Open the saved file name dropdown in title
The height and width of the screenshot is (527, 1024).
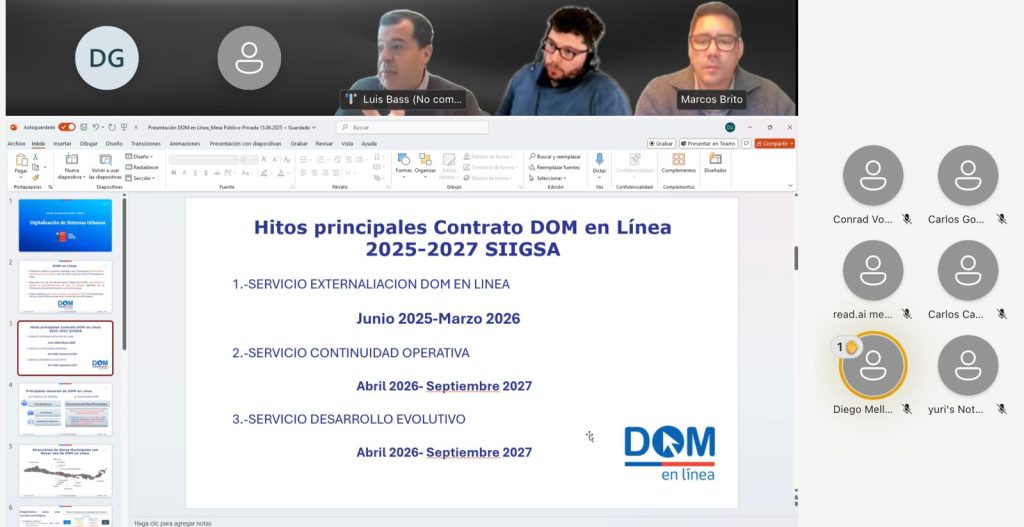coord(313,127)
